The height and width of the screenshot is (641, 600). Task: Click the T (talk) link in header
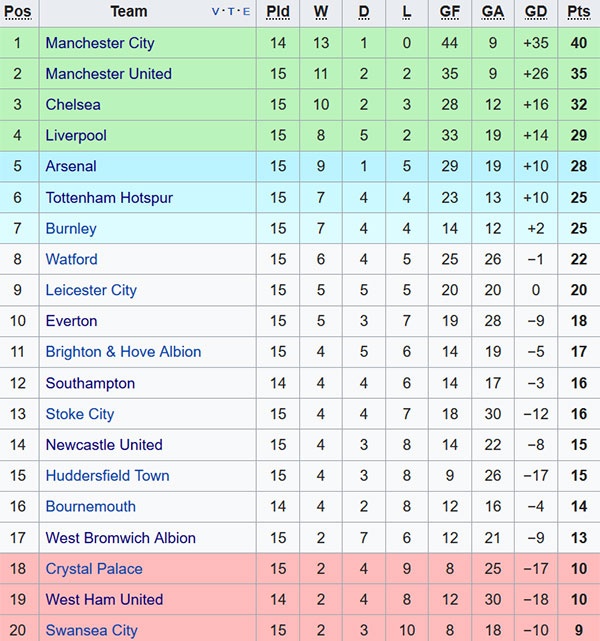click(x=231, y=13)
